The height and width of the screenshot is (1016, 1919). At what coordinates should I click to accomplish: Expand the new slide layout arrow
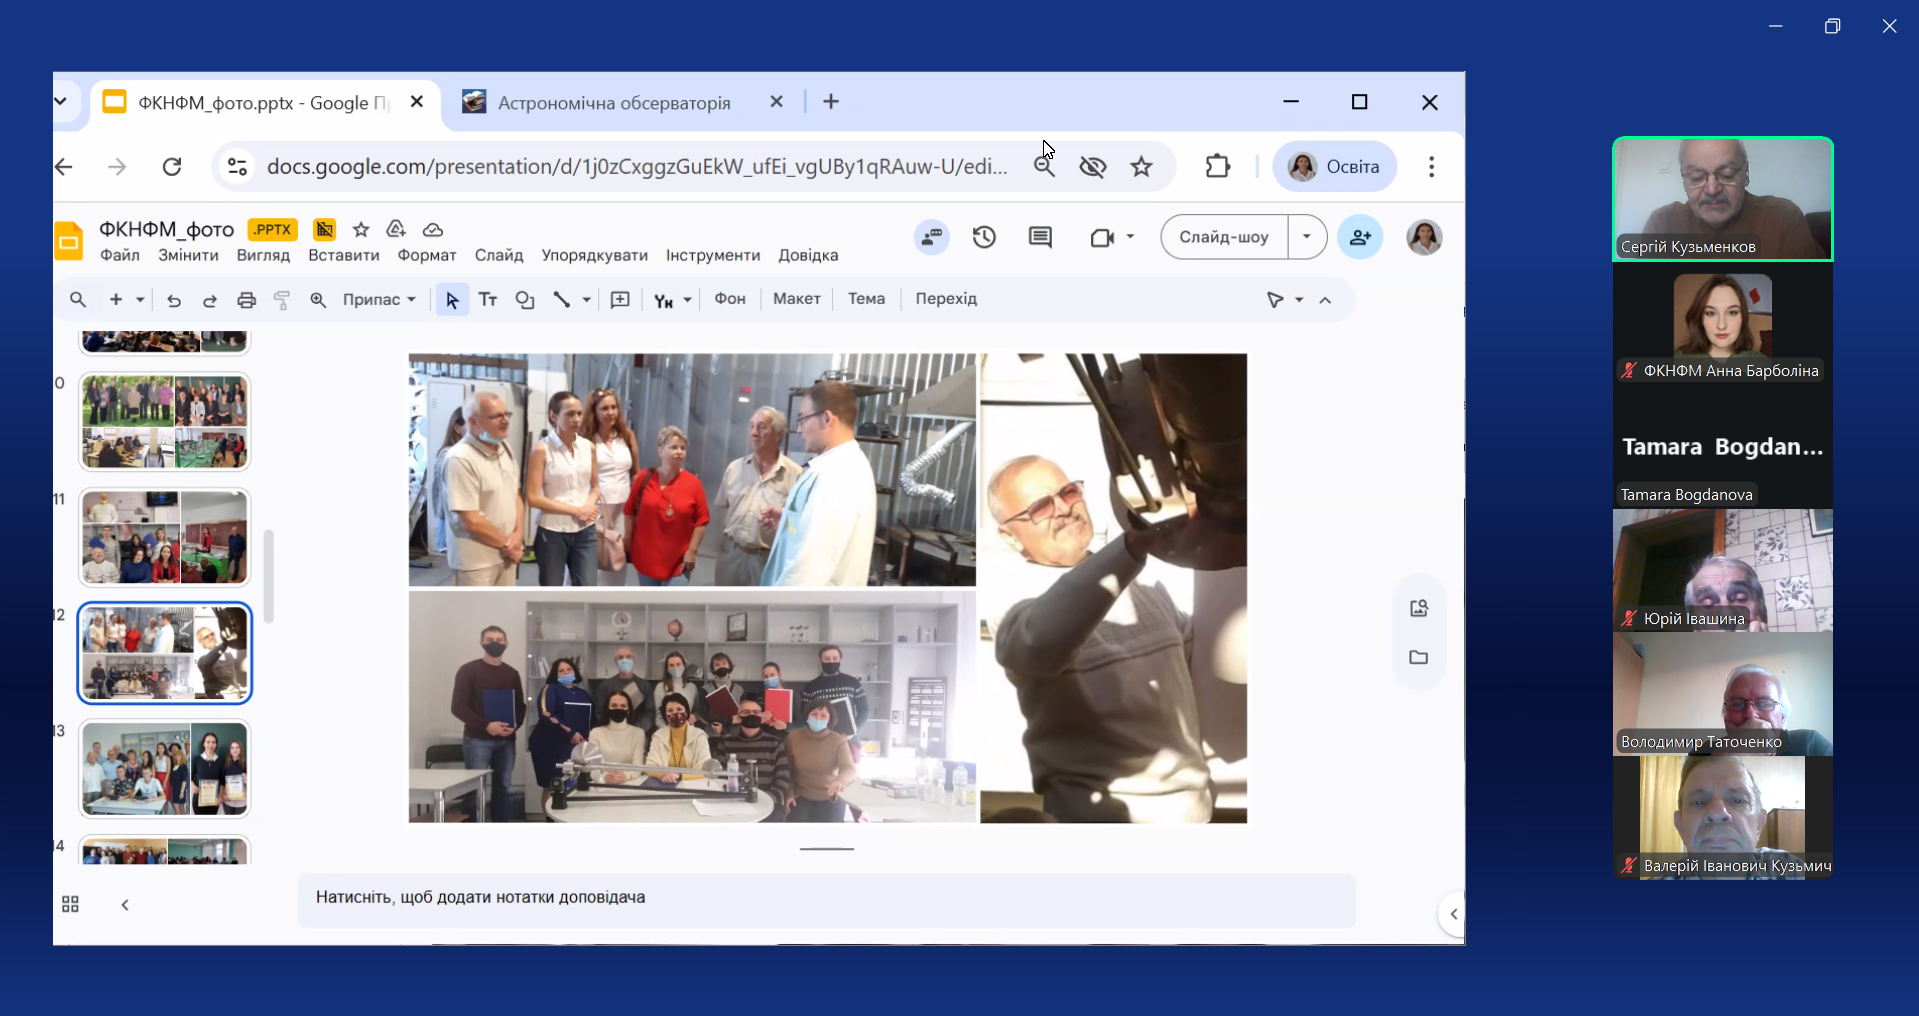pyautogui.click(x=140, y=300)
